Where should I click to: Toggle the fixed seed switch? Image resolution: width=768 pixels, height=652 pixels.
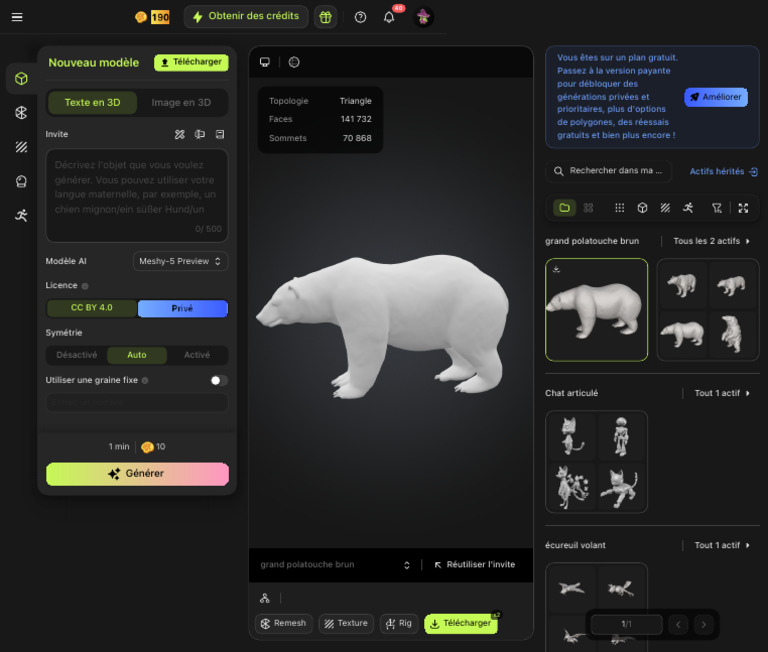click(218, 380)
